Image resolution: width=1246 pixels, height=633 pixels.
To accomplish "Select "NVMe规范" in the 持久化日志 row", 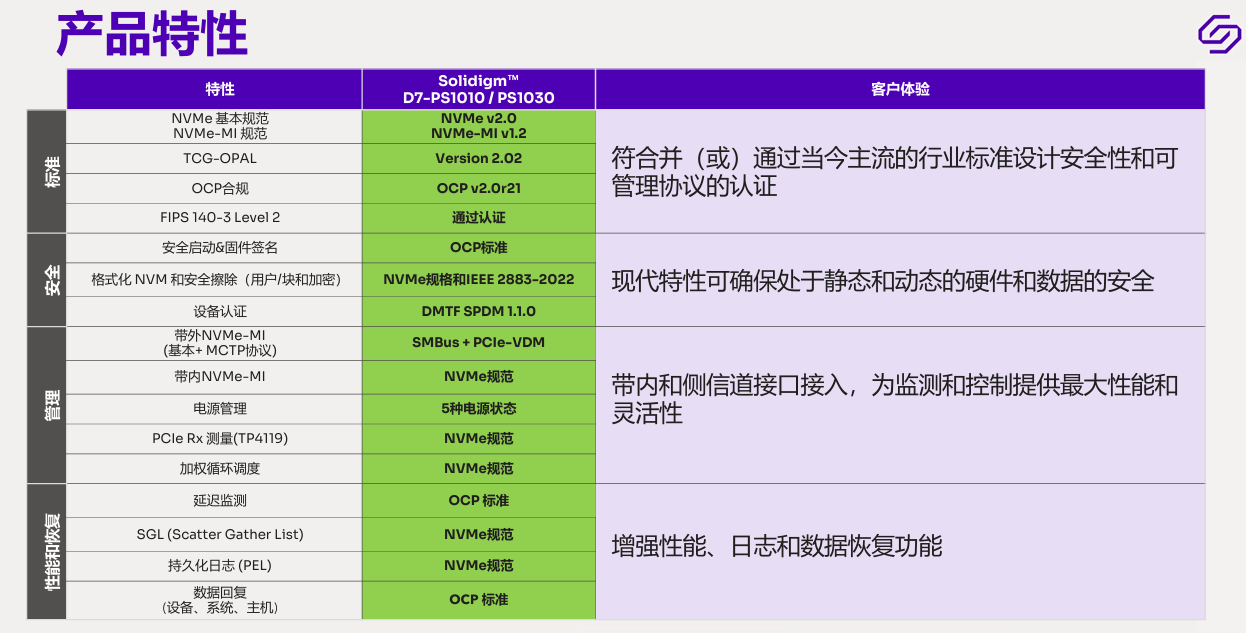I will pos(478,566).
